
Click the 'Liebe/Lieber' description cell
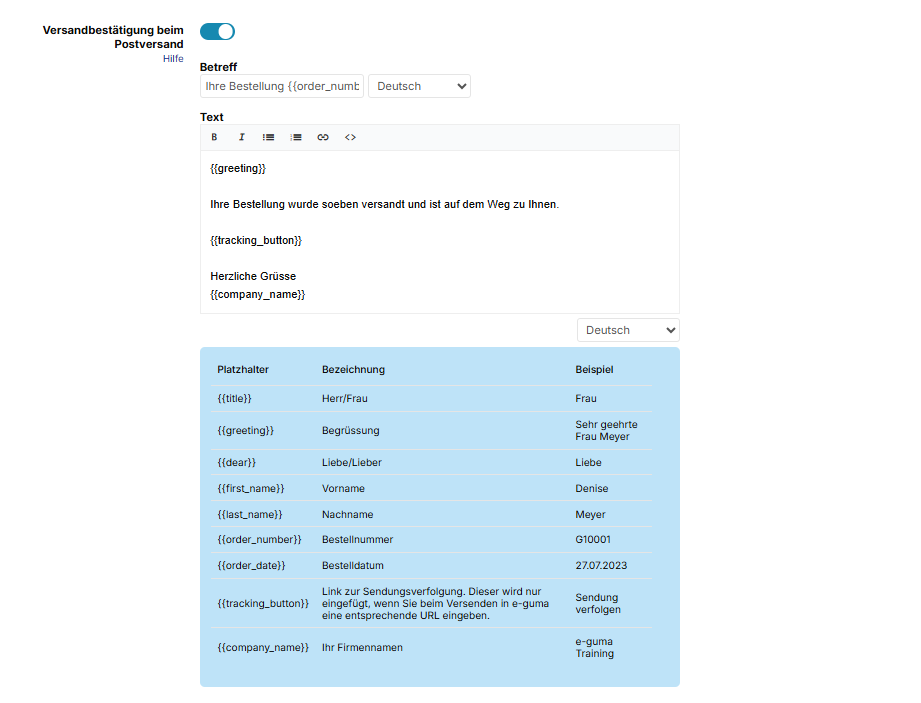pyautogui.click(x=352, y=462)
